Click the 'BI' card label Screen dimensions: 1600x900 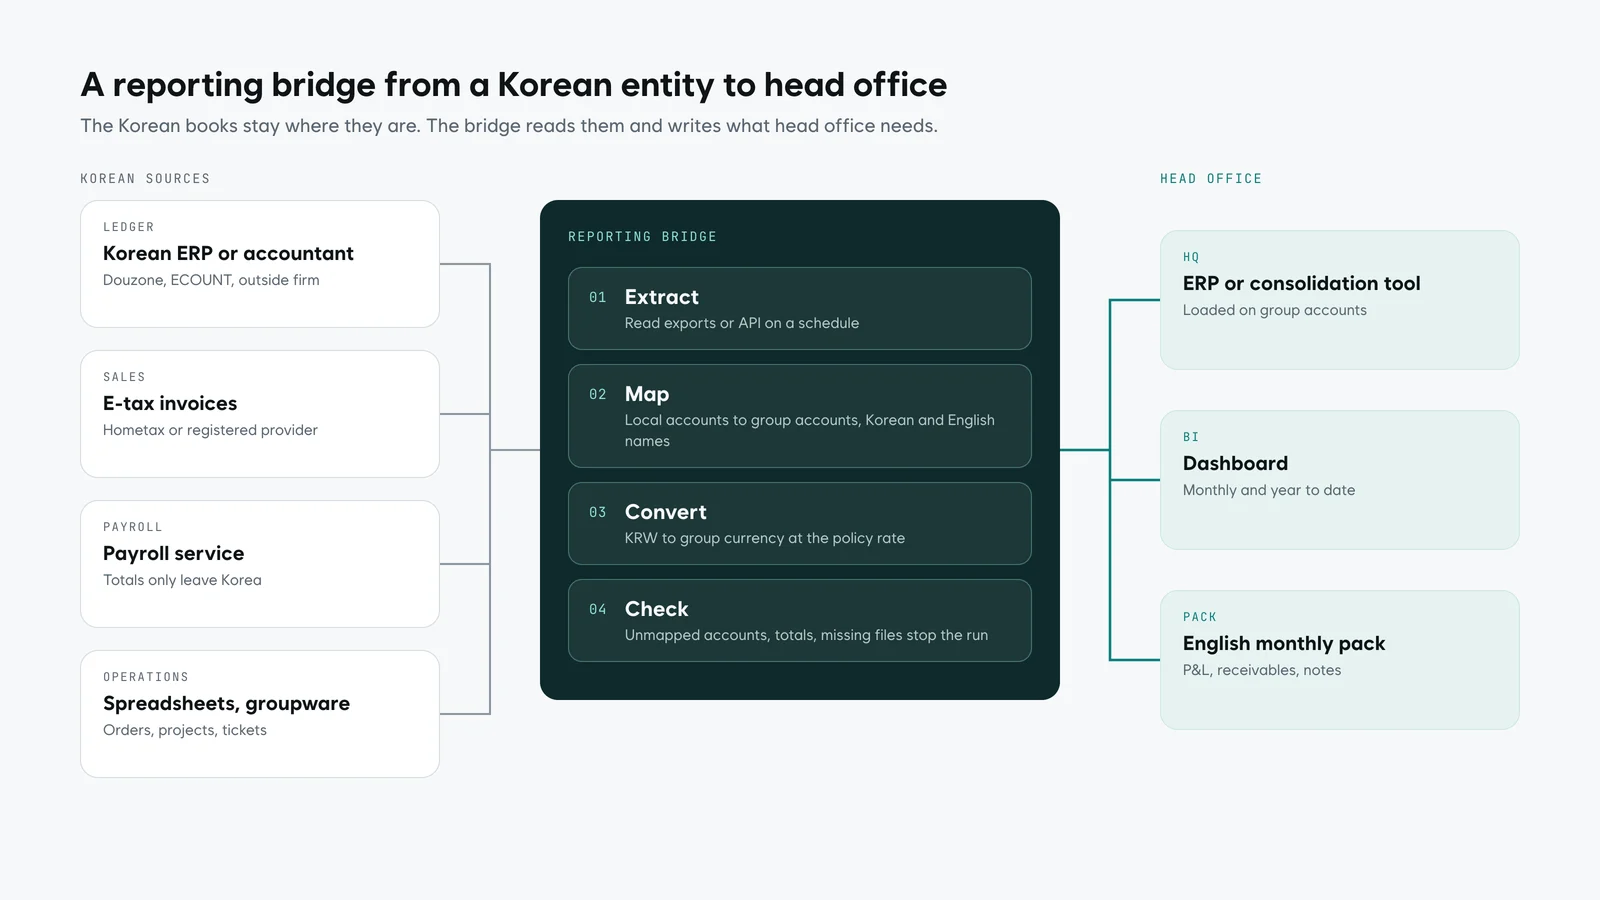pos(1191,437)
